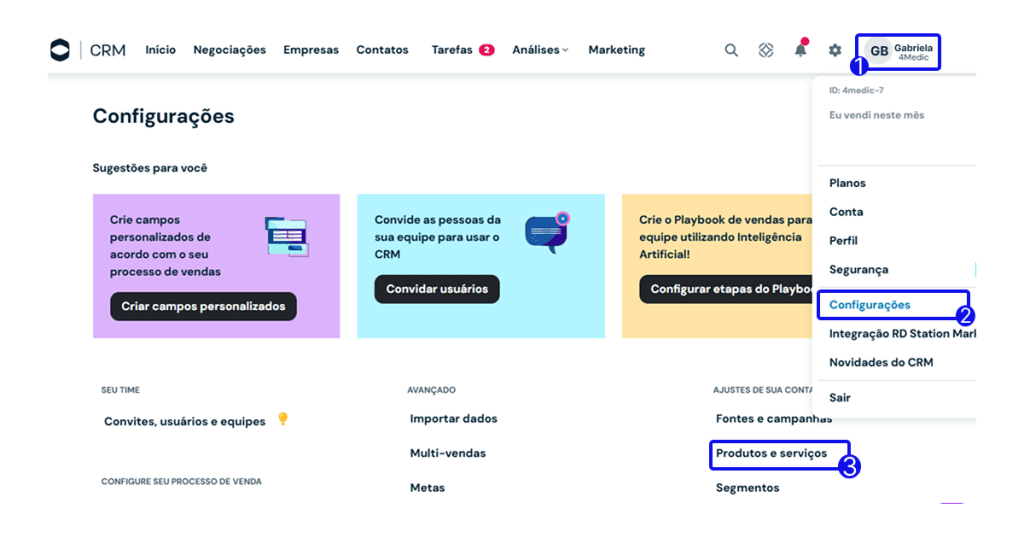Image resolution: width=1024 pixels, height=538 pixels.
Task: Select Configurações in the user menu
Action: [870, 305]
